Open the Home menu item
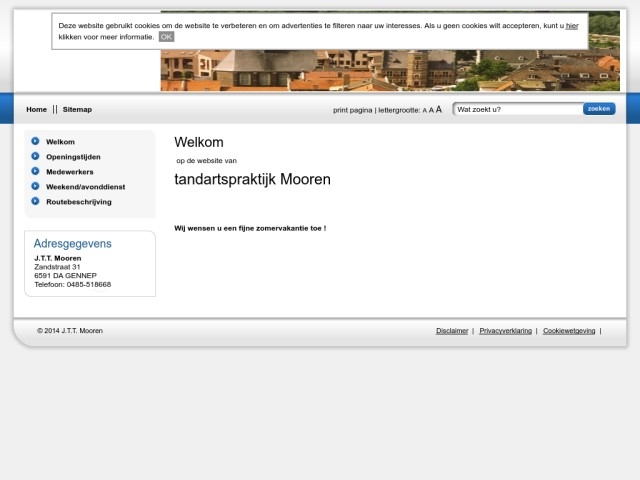This screenshot has height=480, width=640. [x=36, y=110]
